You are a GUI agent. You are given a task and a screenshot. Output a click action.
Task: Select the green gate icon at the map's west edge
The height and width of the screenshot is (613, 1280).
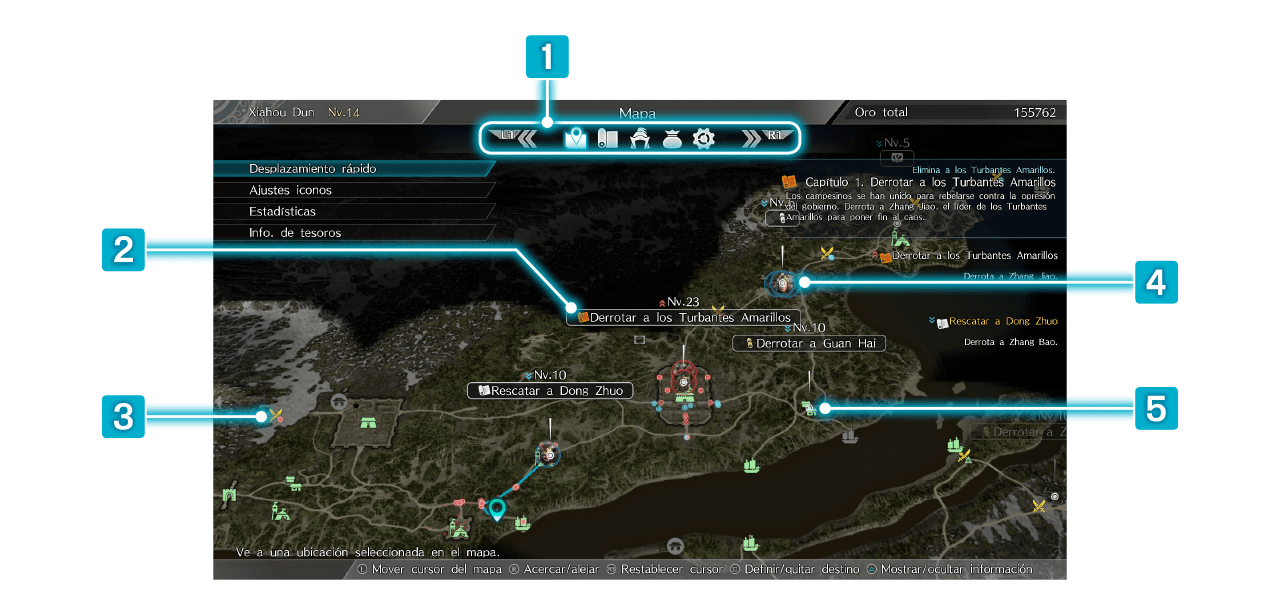tap(231, 494)
